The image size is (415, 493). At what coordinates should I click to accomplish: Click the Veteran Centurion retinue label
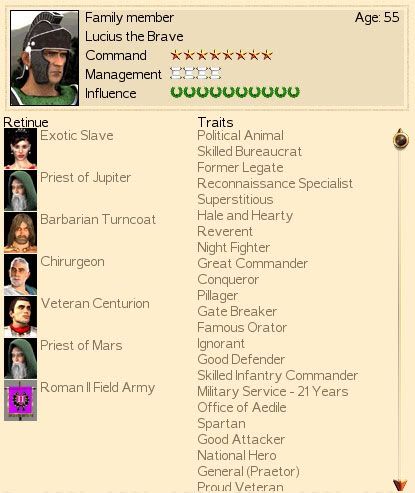(x=95, y=304)
